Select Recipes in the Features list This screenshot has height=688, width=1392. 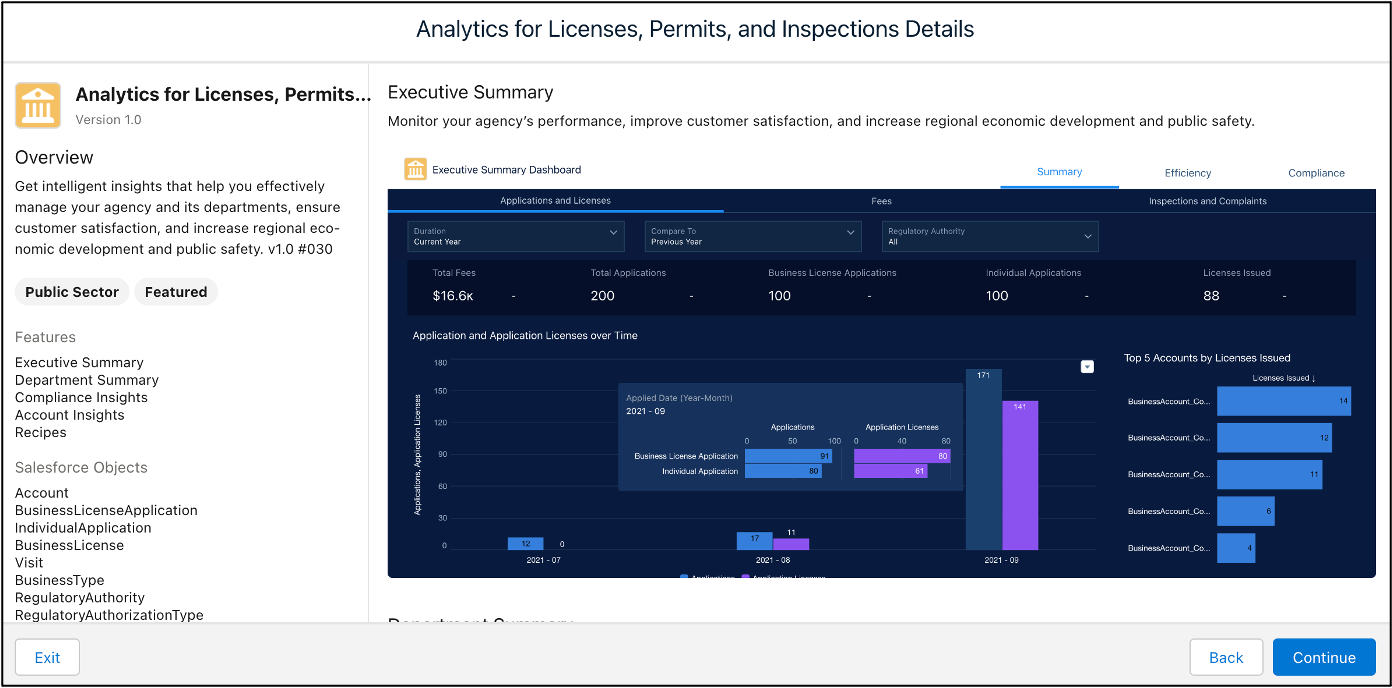tap(40, 432)
